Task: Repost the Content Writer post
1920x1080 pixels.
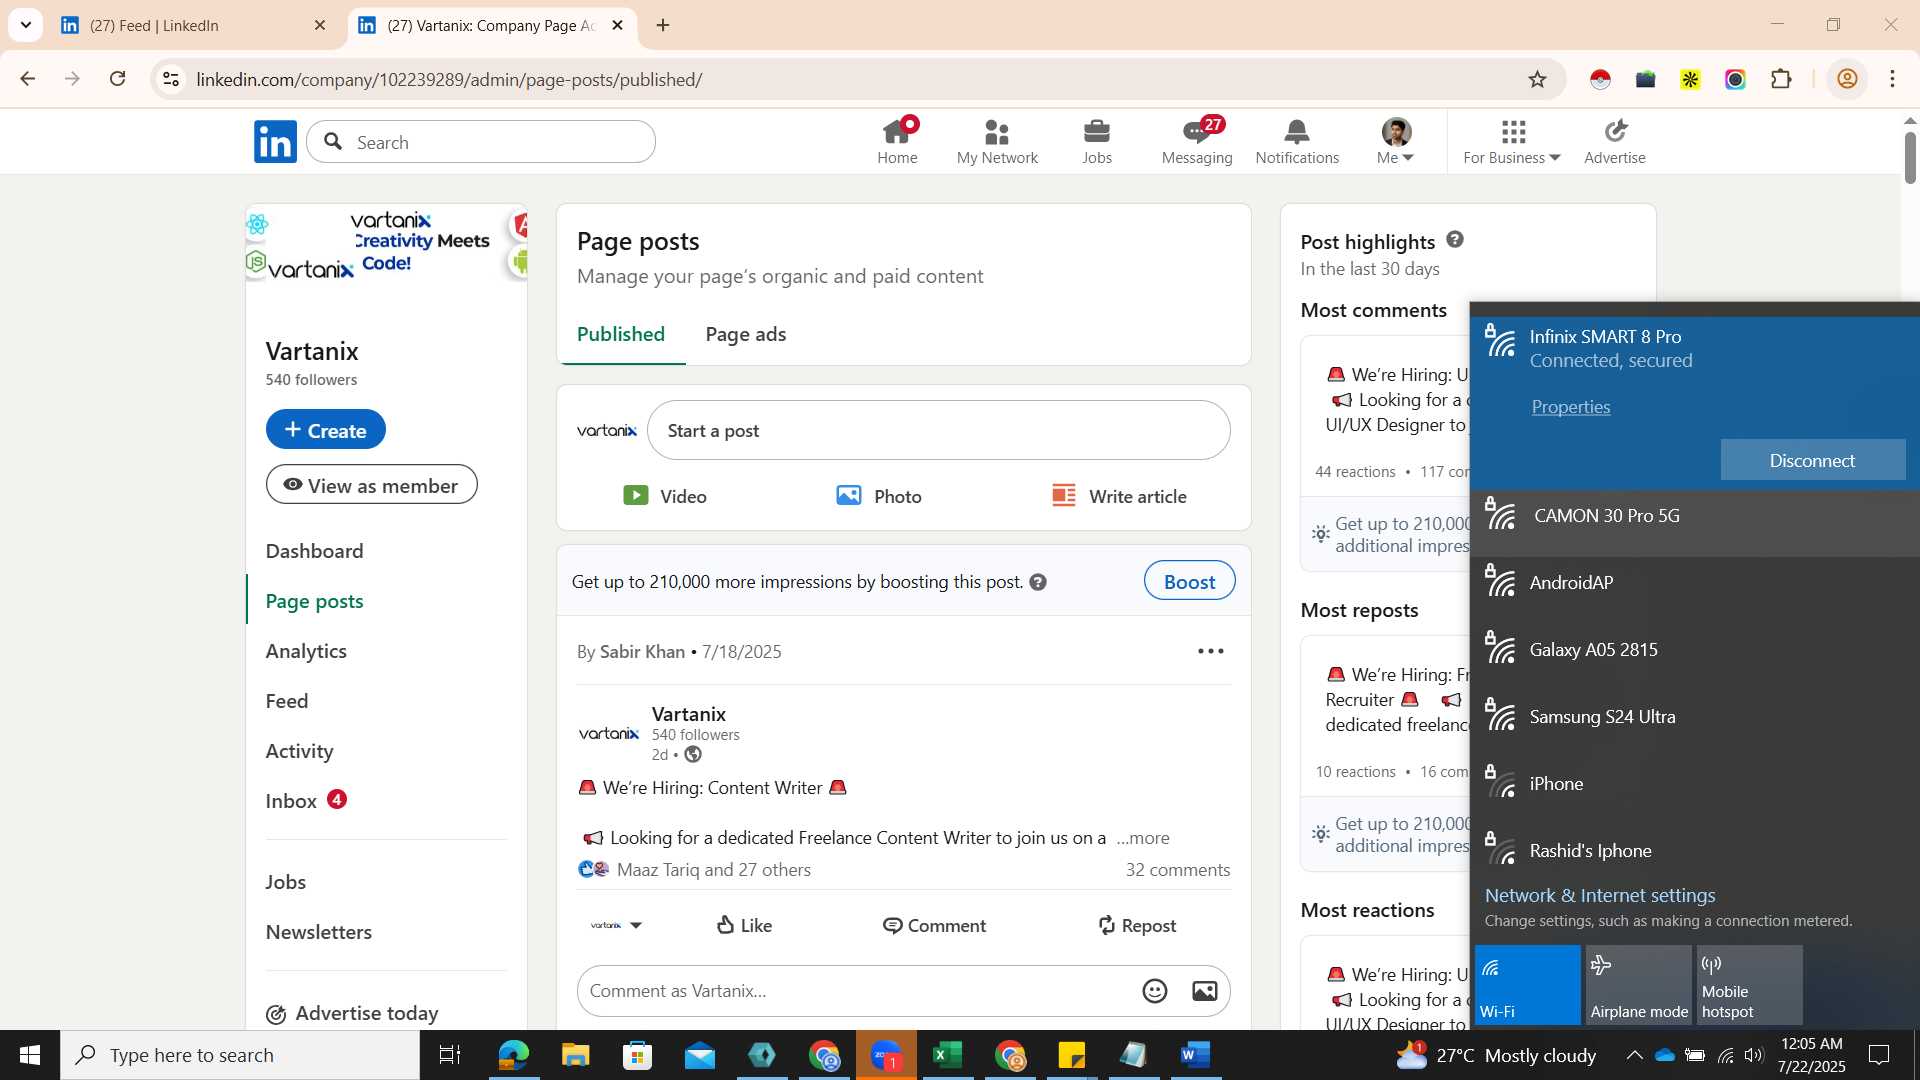Action: [x=1137, y=926]
